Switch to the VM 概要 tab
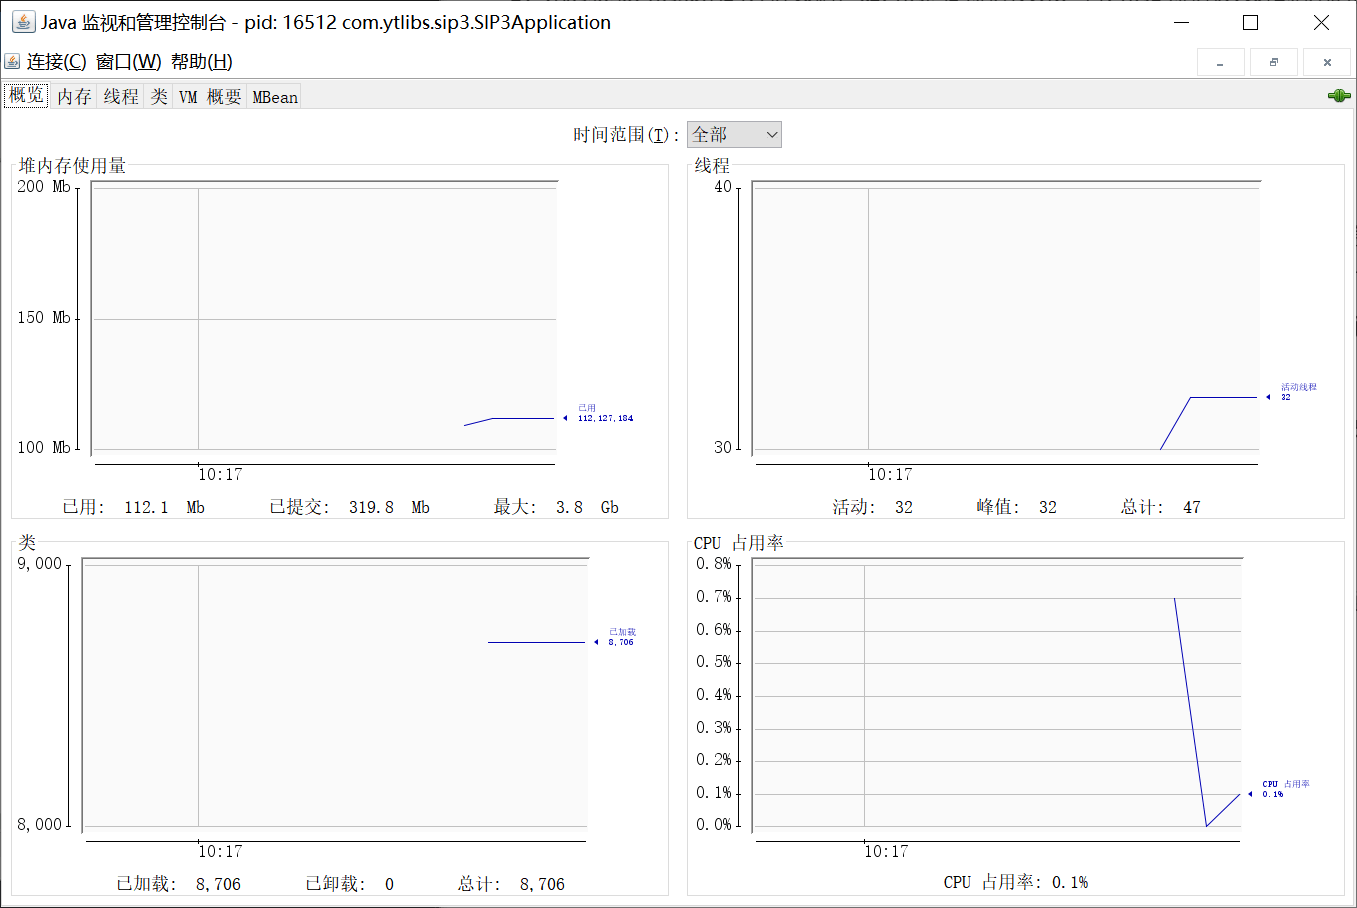The height and width of the screenshot is (908, 1357). (x=210, y=97)
